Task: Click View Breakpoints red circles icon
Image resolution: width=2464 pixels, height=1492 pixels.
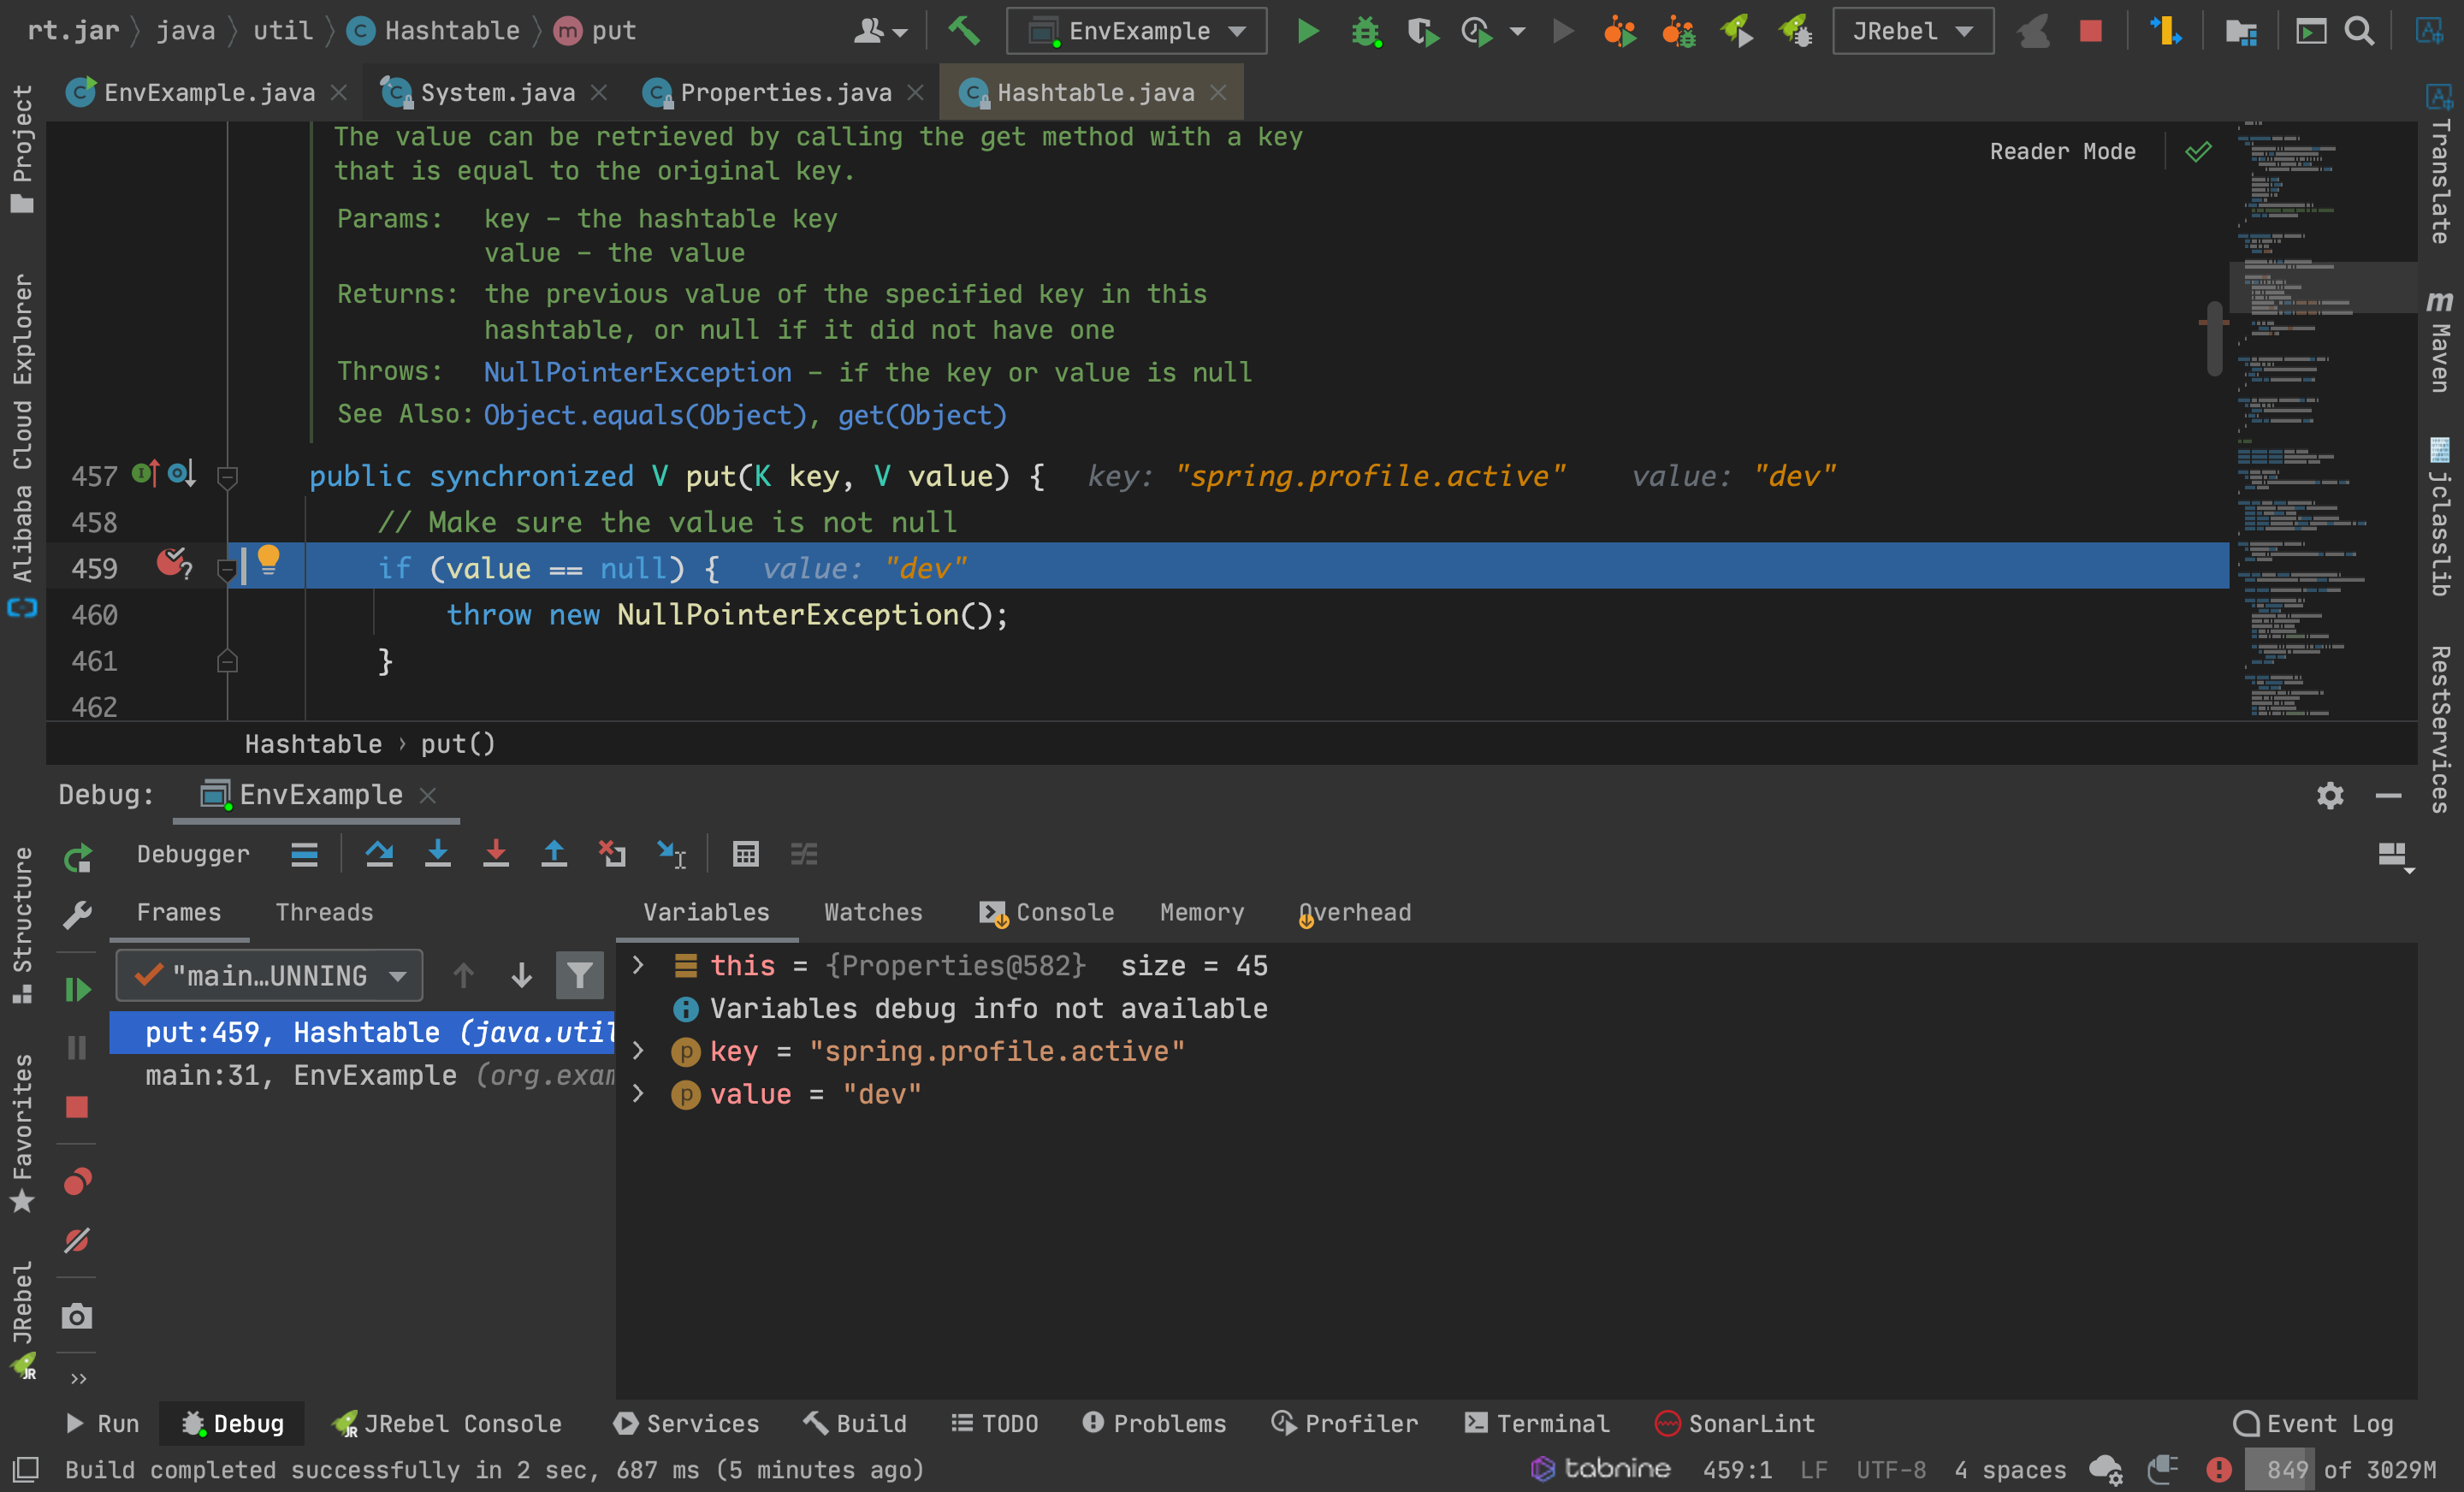Action: (77, 1182)
